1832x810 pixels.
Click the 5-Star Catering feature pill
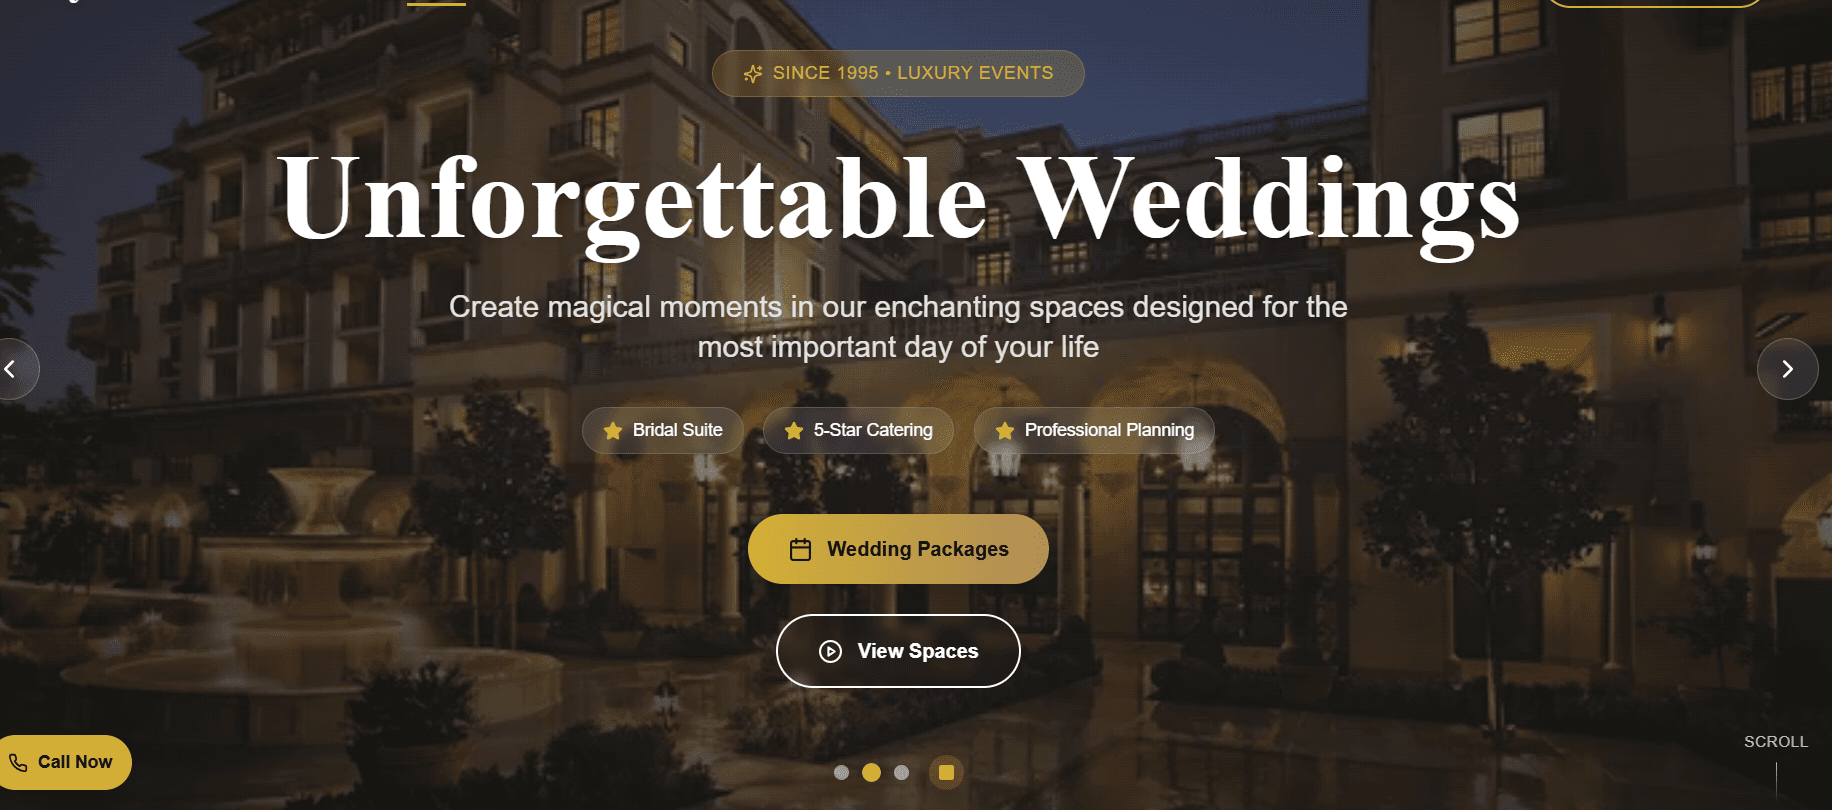858,430
